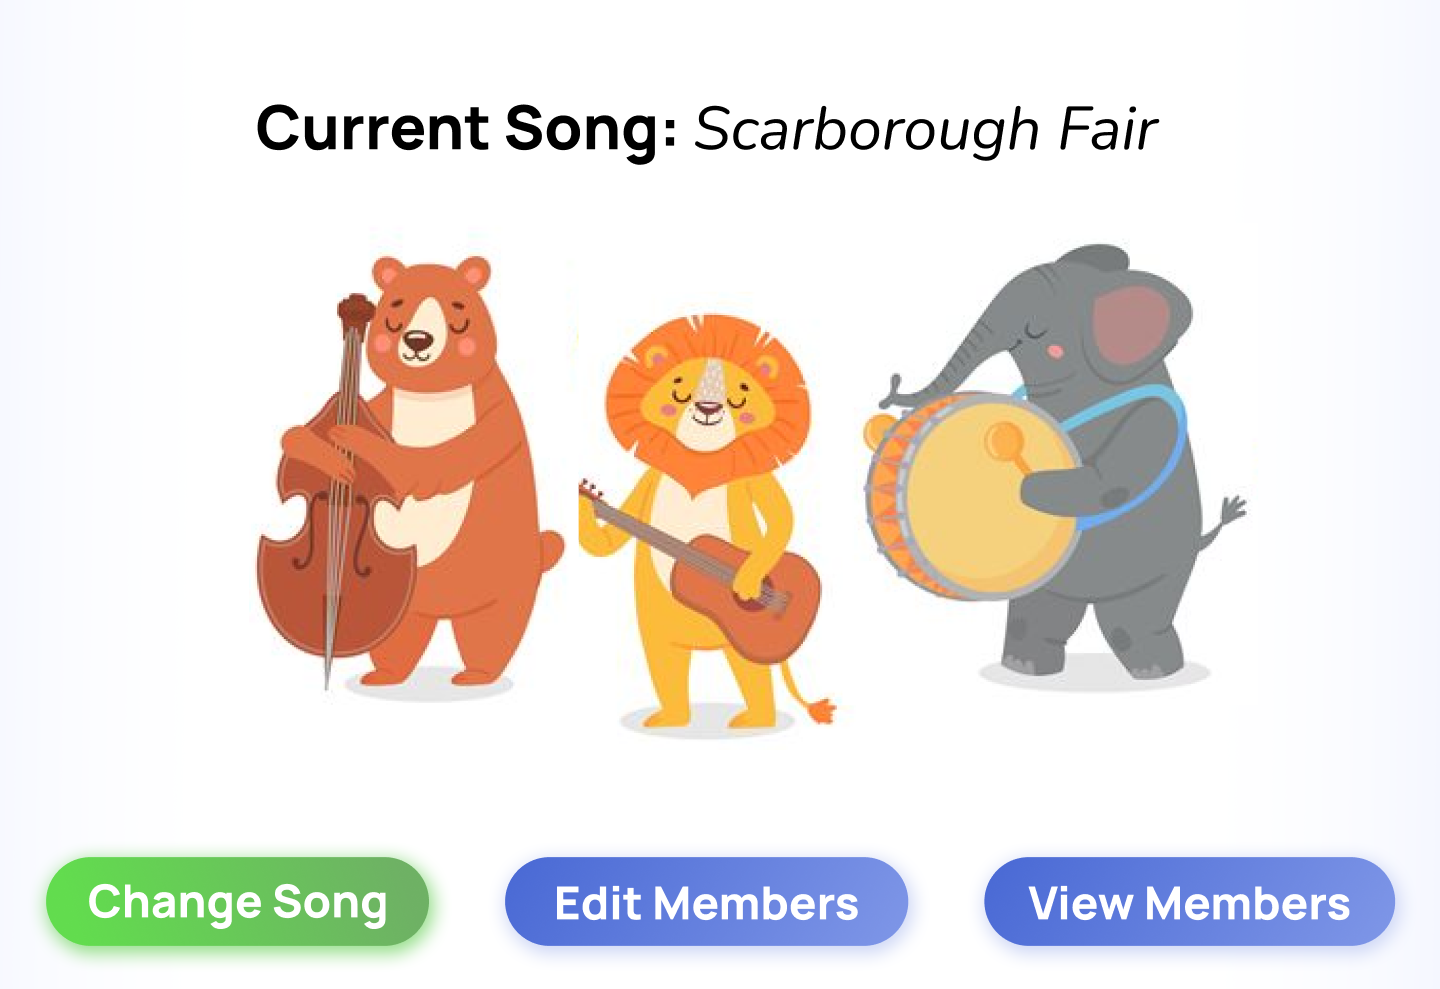Select the "Scarborough Fair" song title

(x=925, y=130)
